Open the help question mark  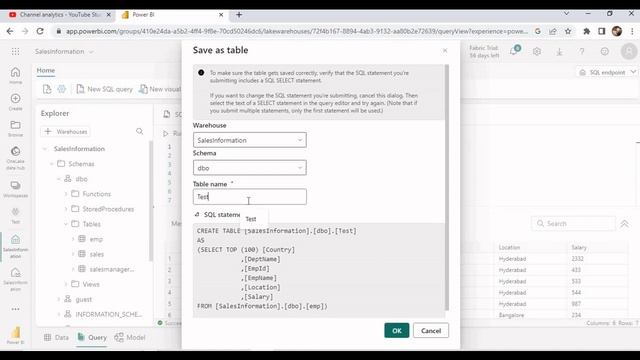click(582, 51)
